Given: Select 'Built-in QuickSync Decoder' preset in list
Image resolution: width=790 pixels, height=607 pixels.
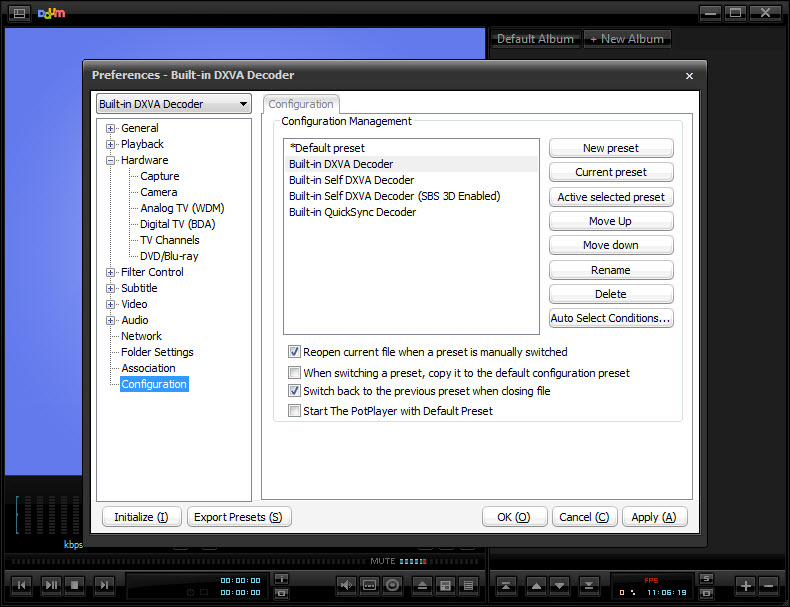Looking at the screenshot, I should (x=411, y=212).
